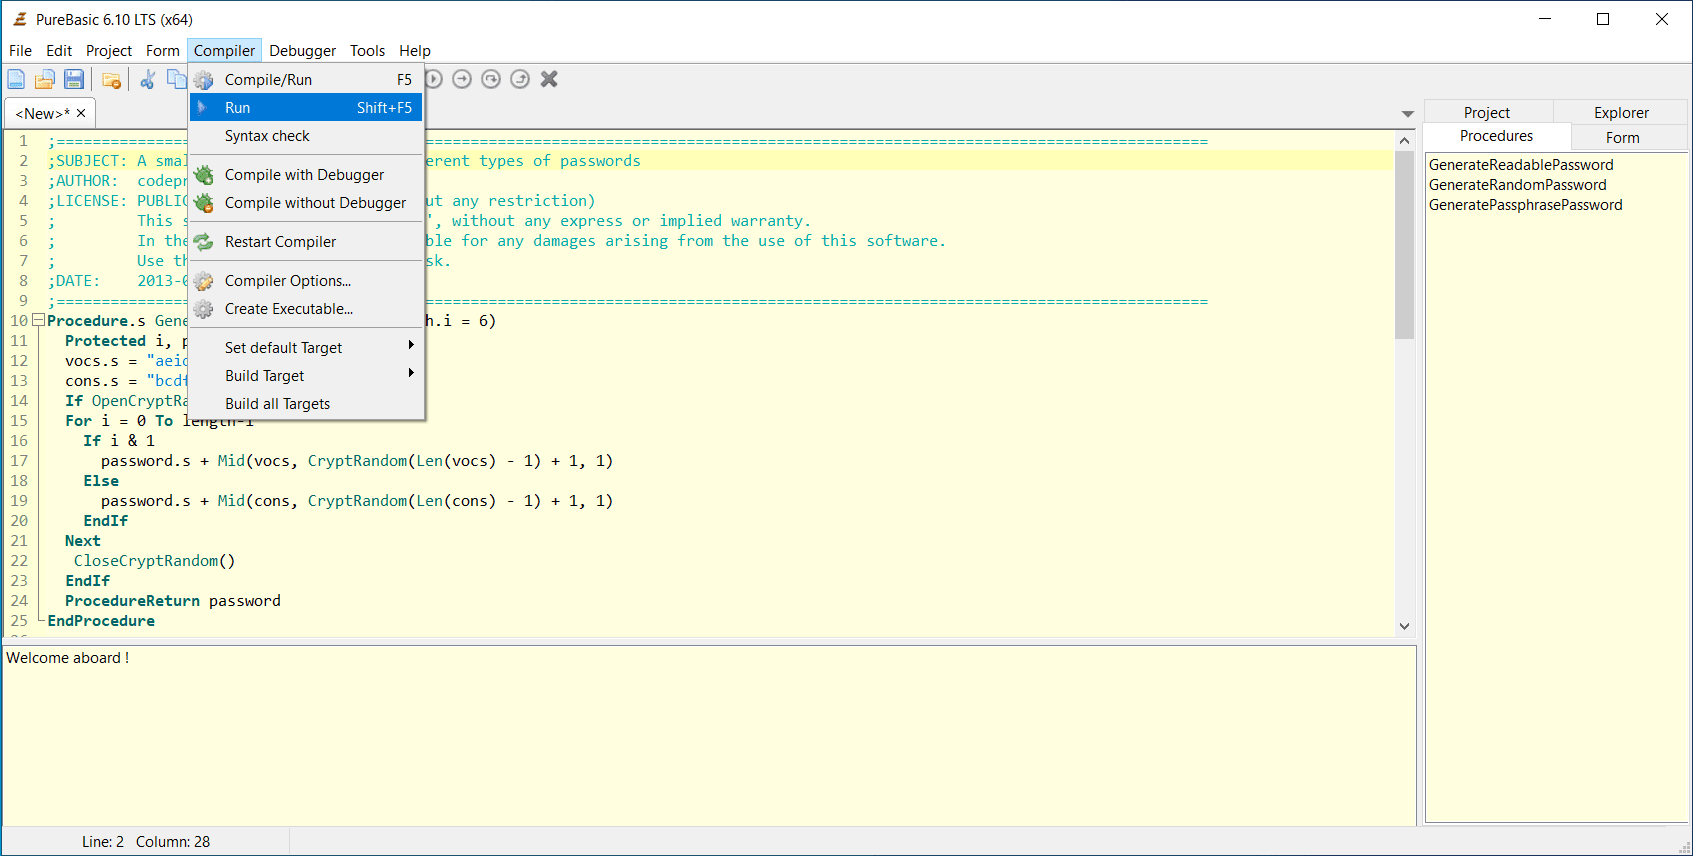Choose Syntax check

click(307, 135)
